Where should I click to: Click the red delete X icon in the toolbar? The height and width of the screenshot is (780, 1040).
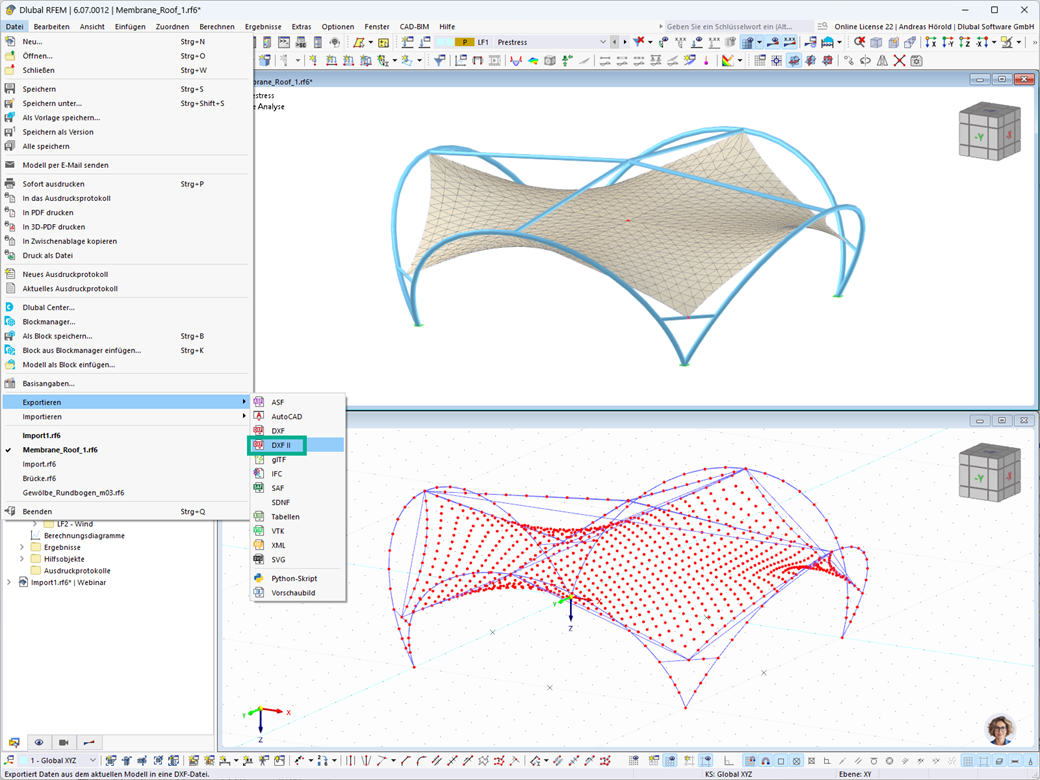point(899,60)
